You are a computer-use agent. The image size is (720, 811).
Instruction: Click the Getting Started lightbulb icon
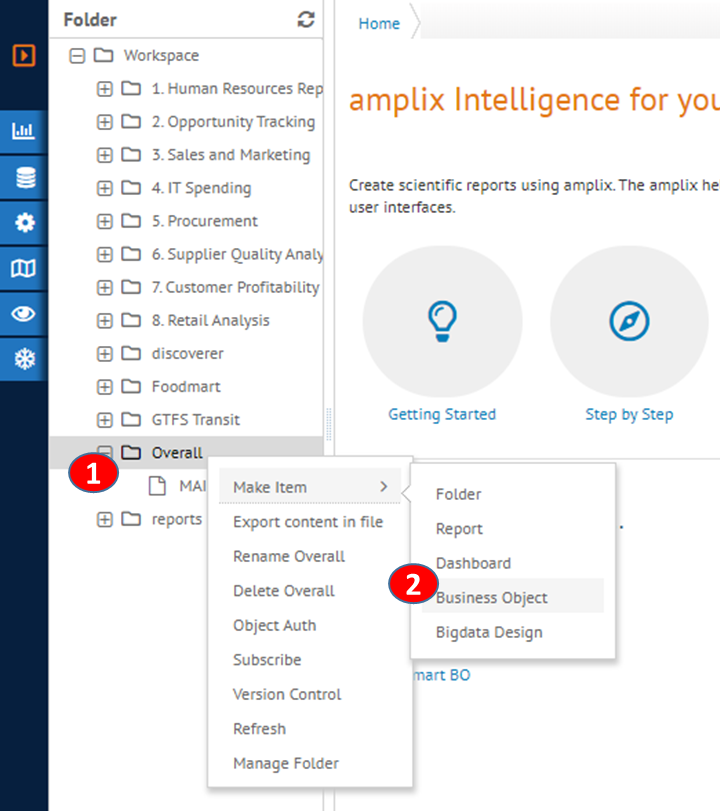tap(442, 321)
